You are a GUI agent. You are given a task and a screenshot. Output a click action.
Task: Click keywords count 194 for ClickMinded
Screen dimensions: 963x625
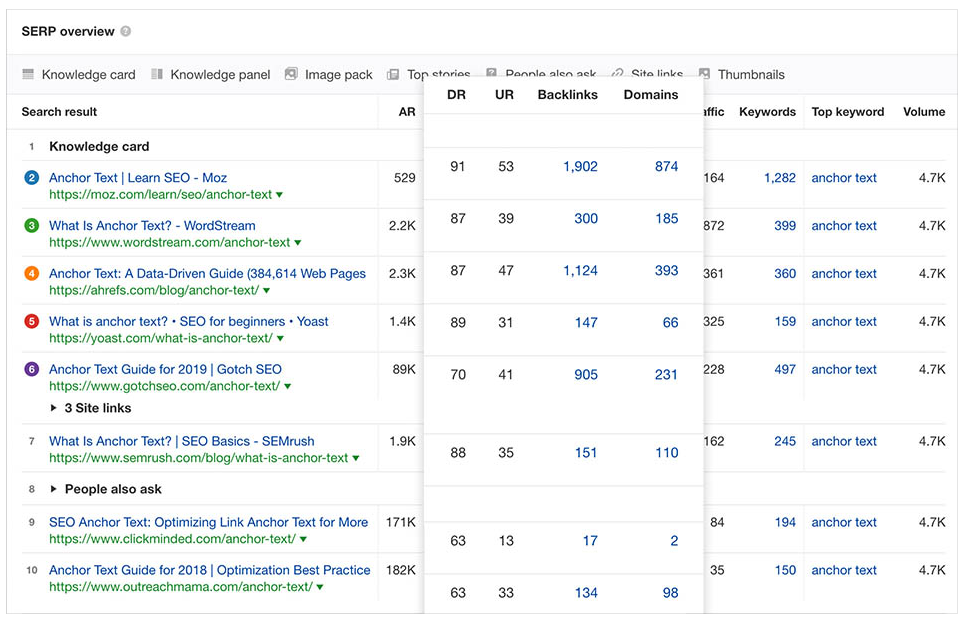(x=785, y=522)
